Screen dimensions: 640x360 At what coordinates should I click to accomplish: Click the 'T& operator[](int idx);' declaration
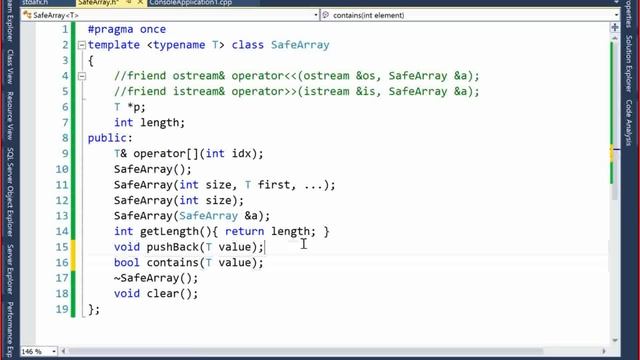coord(189,154)
